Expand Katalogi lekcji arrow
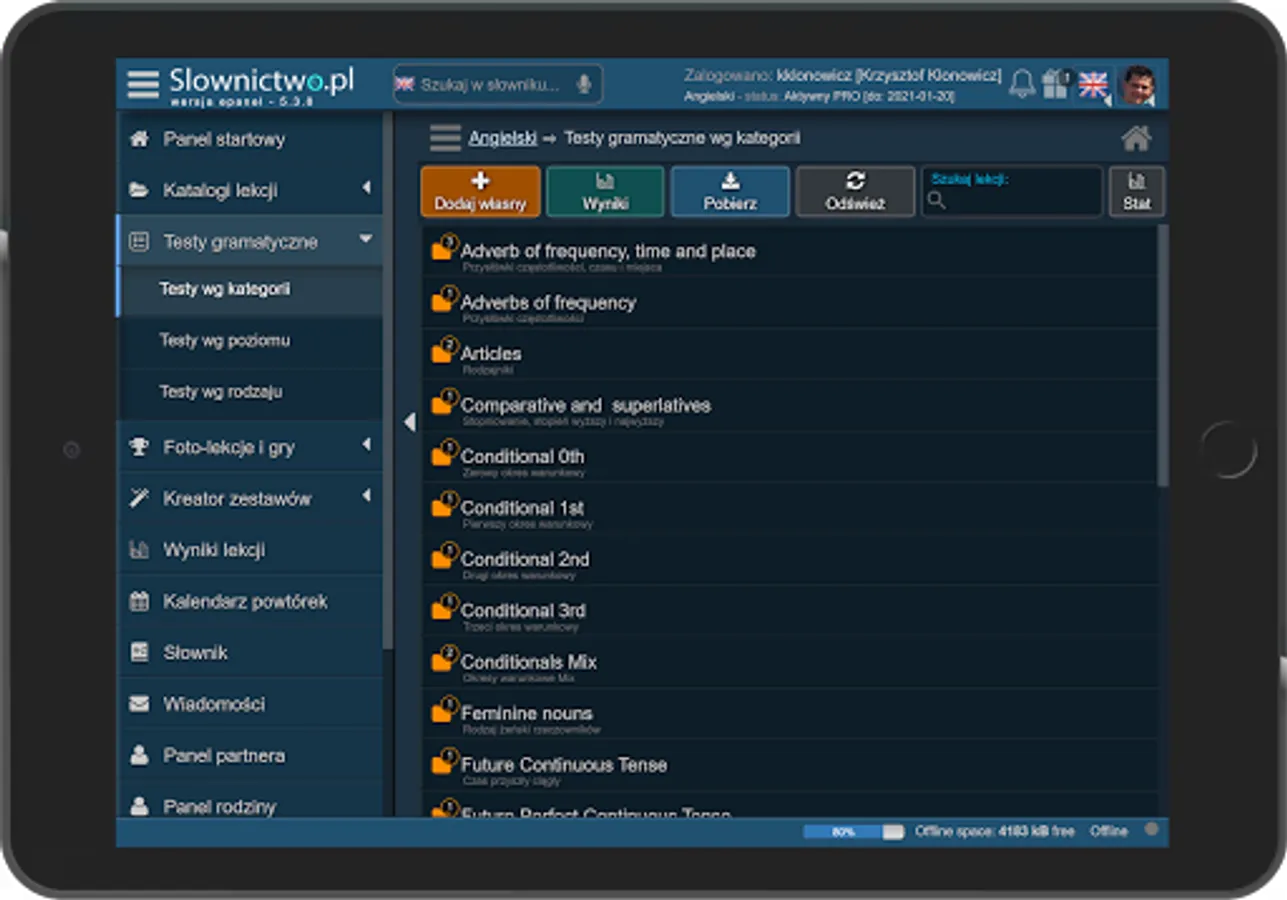Image resolution: width=1287 pixels, height=900 pixels. click(x=366, y=189)
